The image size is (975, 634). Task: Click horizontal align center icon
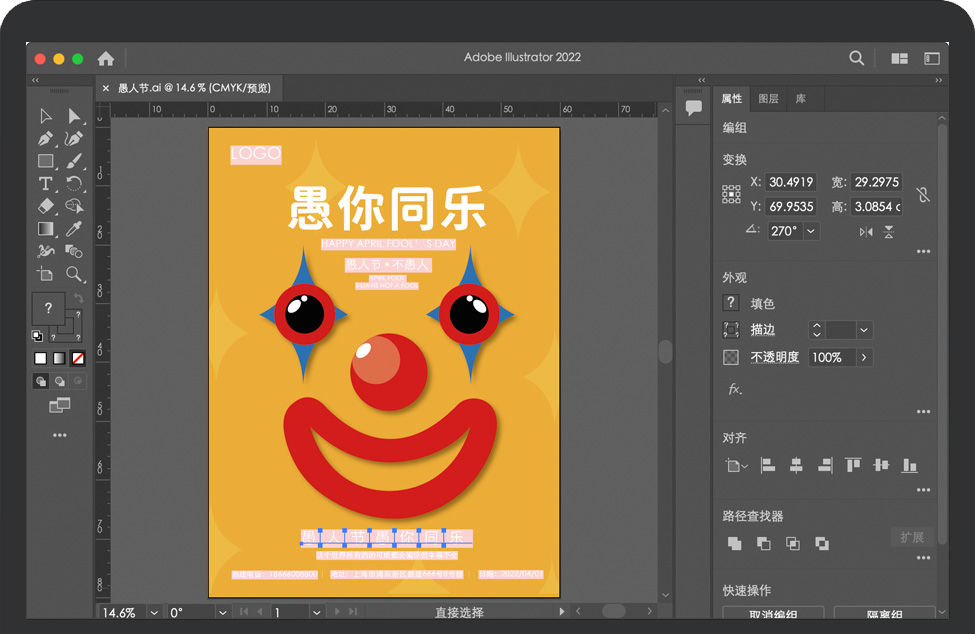pos(796,465)
